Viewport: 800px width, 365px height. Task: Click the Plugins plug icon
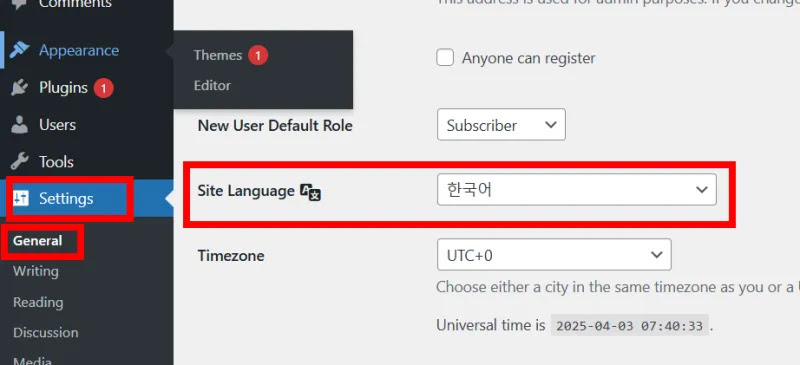click(x=19, y=88)
